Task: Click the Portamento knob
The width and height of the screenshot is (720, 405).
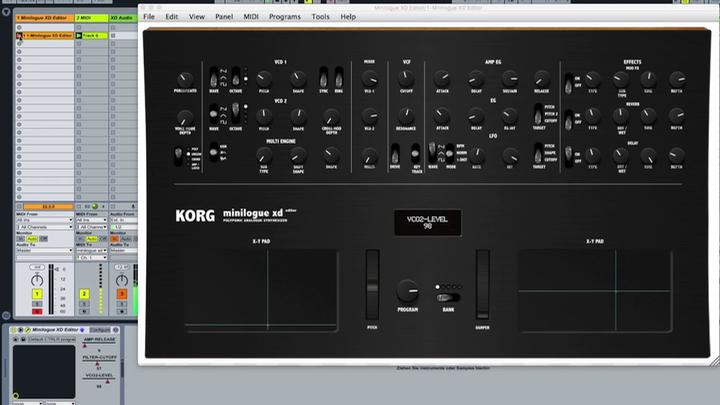Action: (x=185, y=79)
